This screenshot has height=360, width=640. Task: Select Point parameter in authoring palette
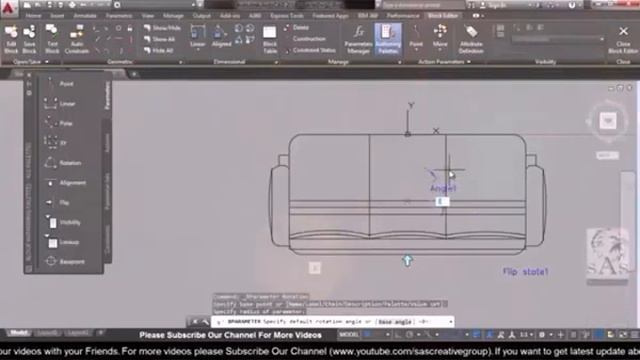[59, 84]
